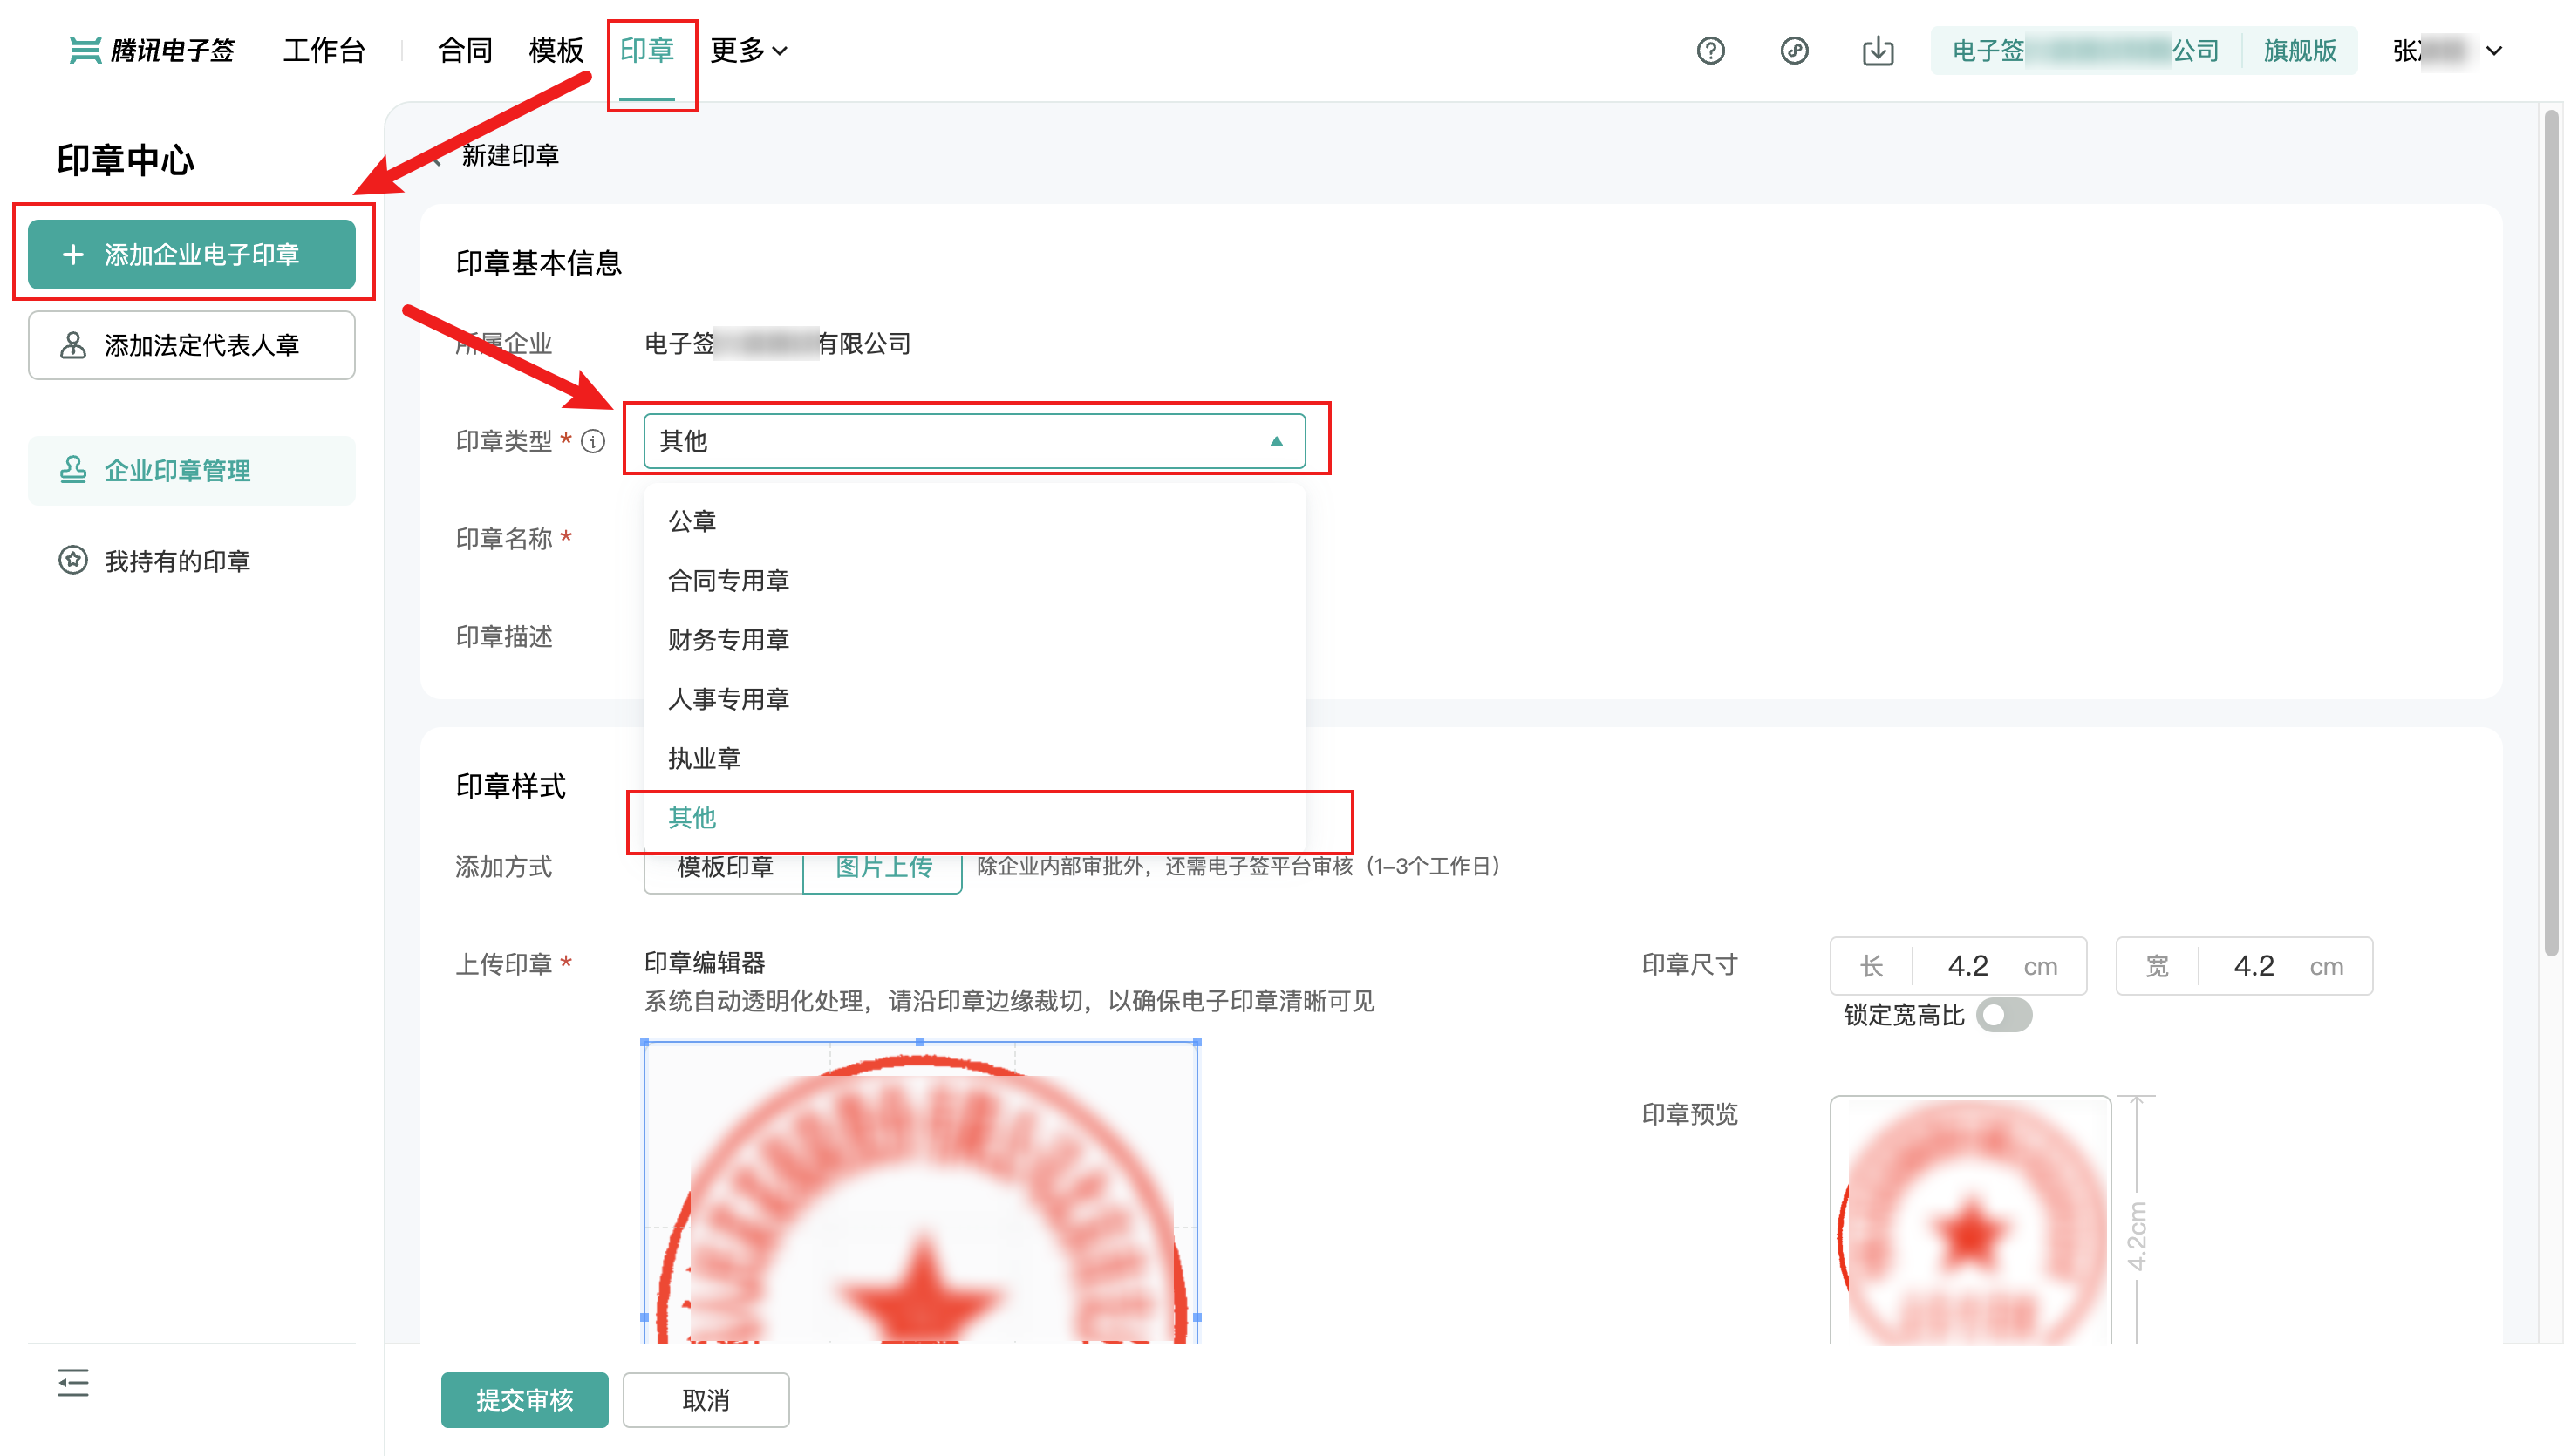Click the info icon beside 印章类型
The height and width of the screenshot is (1456, 2564).
[593, 441]
